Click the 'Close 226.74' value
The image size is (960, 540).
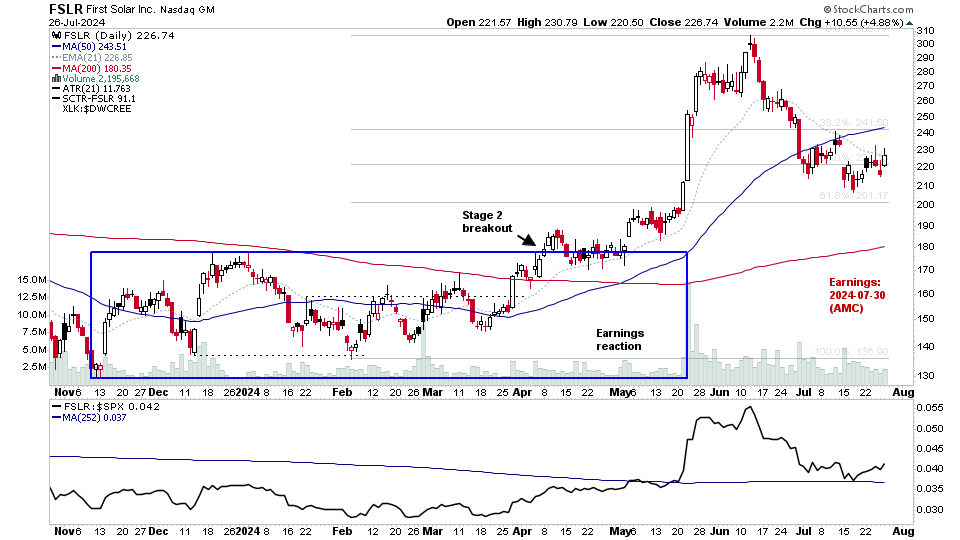point(683,22)
